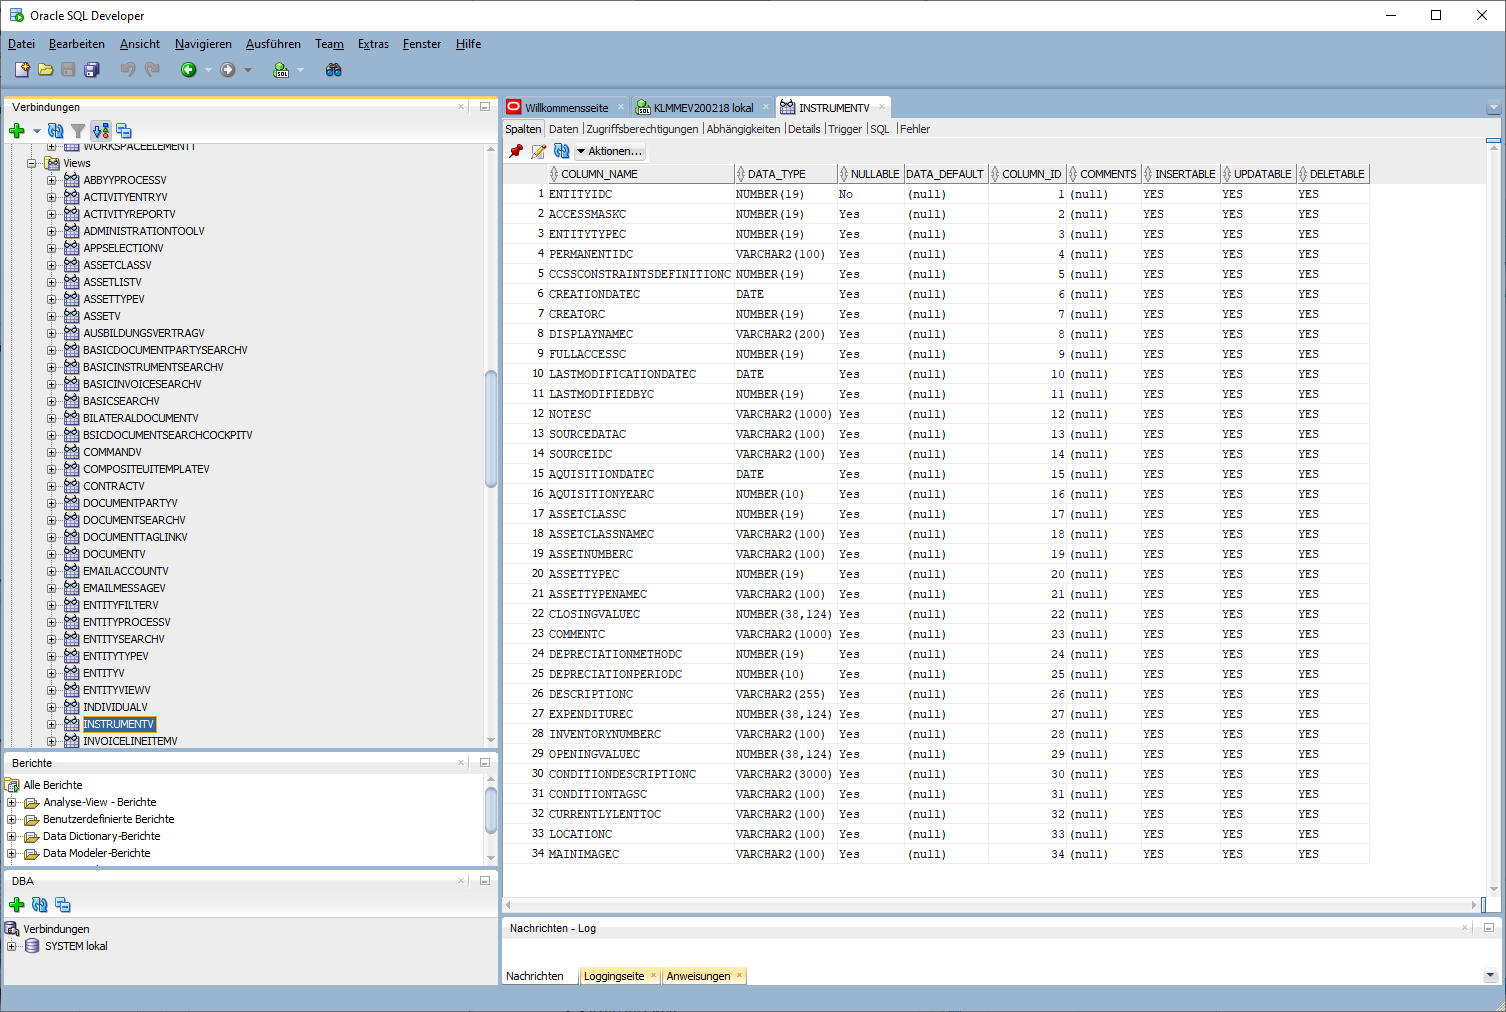Open the Abhängigkeiten sub-tab
The image size is (1506, 1012).
pyautogui.click(x=743, y=129)
